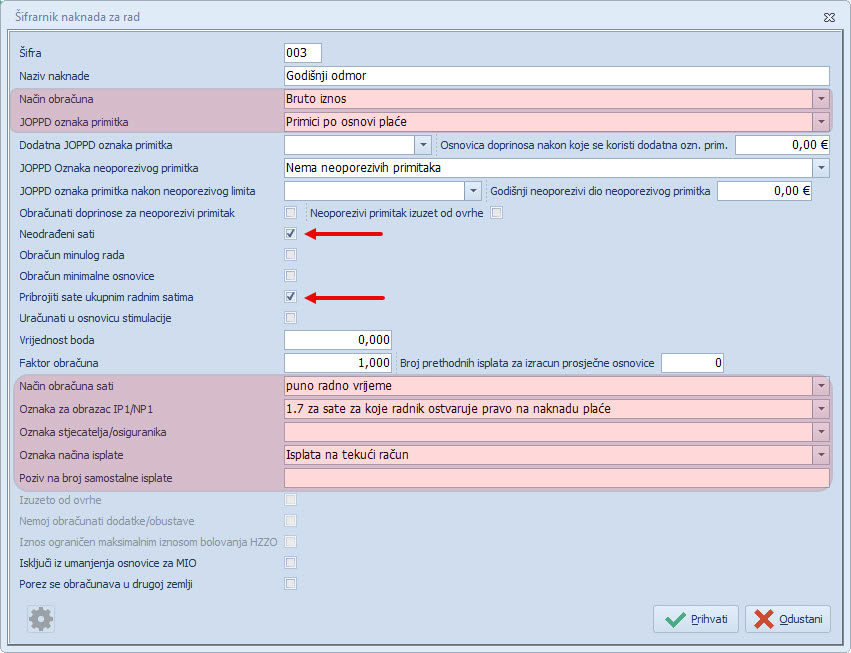The height and width of the screenshot is (653, 851).
Task: Enable Porez se obračunava u drugoj zemlji
Action: tap(291, 584)
